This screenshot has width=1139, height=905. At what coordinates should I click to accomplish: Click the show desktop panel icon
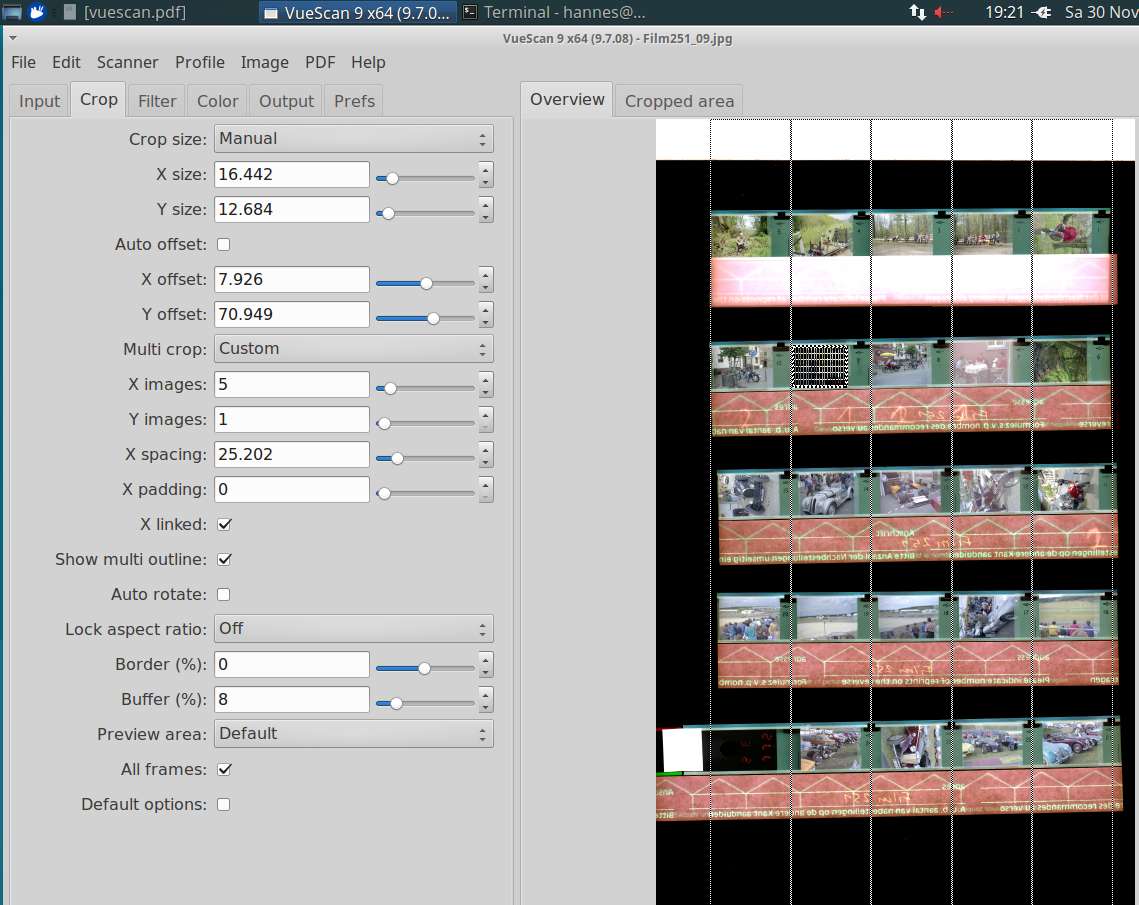click(12, 12)
